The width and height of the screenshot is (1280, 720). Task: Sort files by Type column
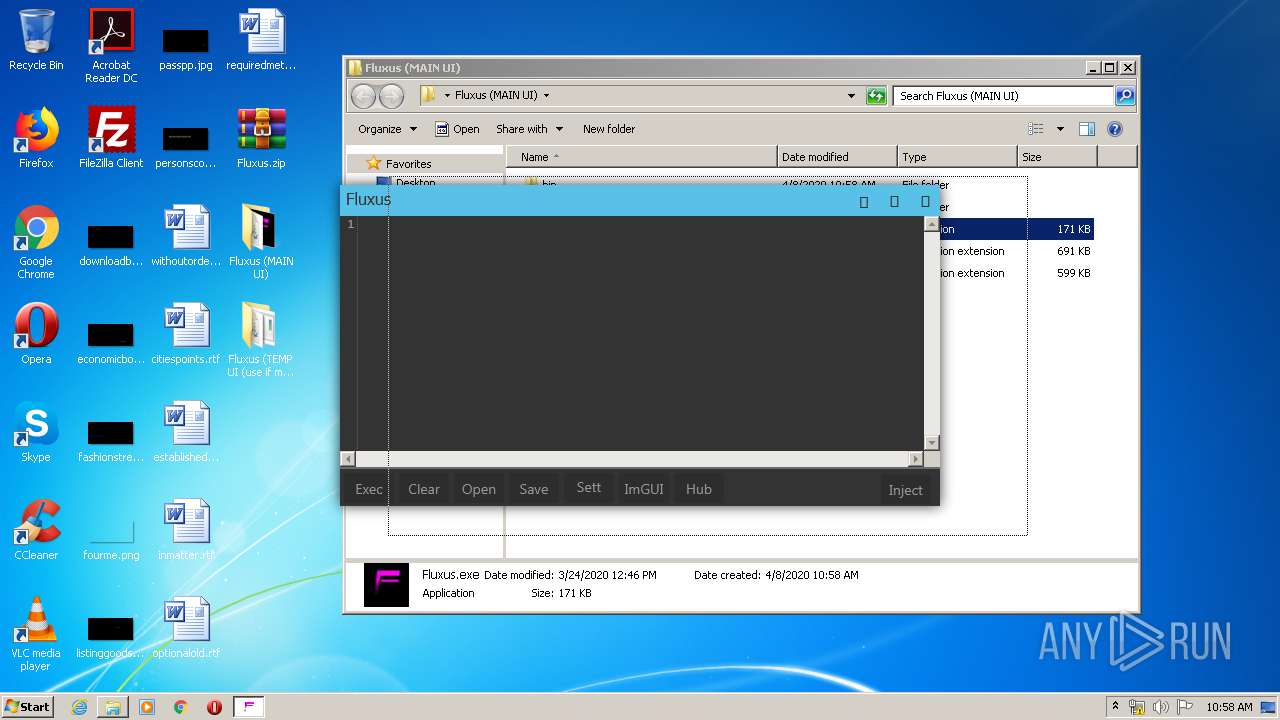pos(957,157)
